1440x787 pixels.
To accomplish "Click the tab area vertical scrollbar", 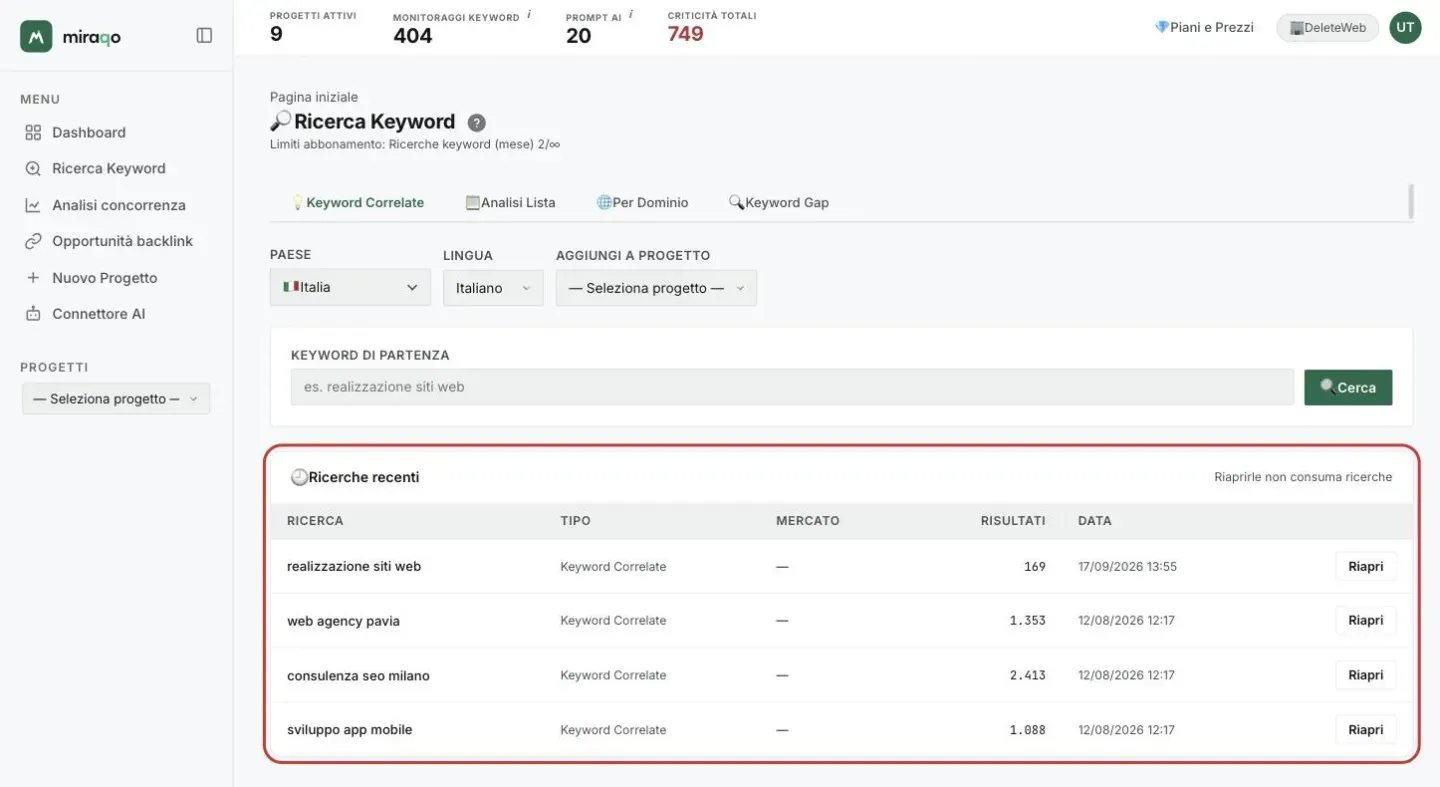I will (1411, 201).
